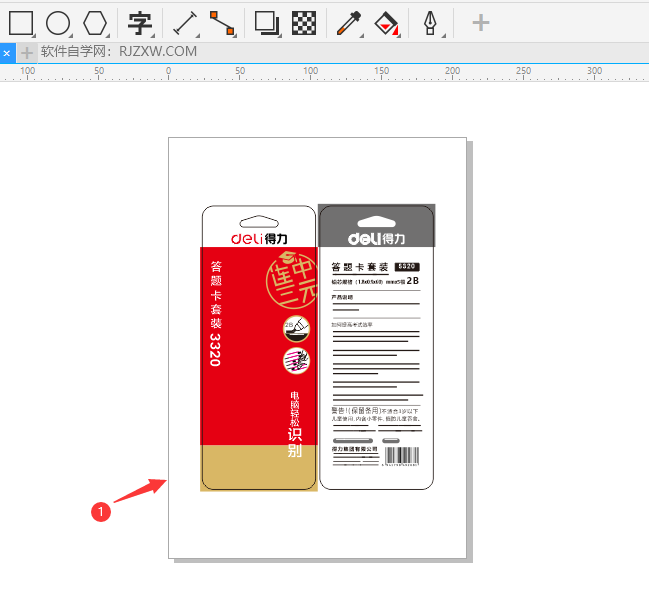Select the Connector tool

click(222, 23)
